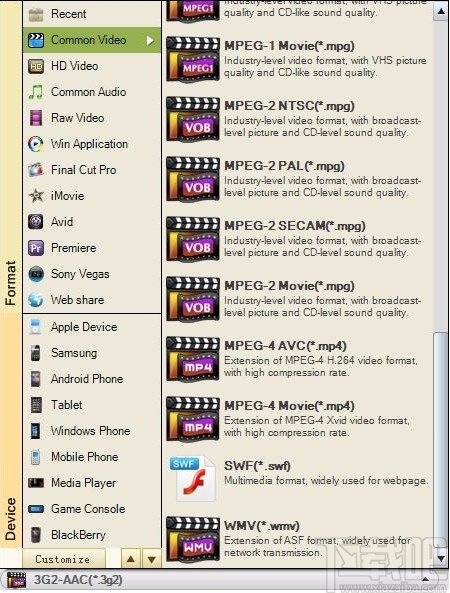
Task: Switch to the Device vertical tab
Action: point(11,431)
